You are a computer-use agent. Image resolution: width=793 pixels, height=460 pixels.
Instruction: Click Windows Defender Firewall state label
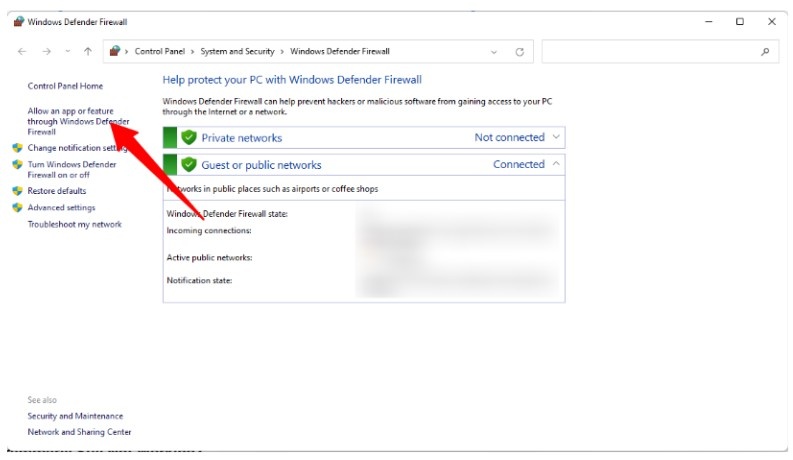[x=227, y=214]
